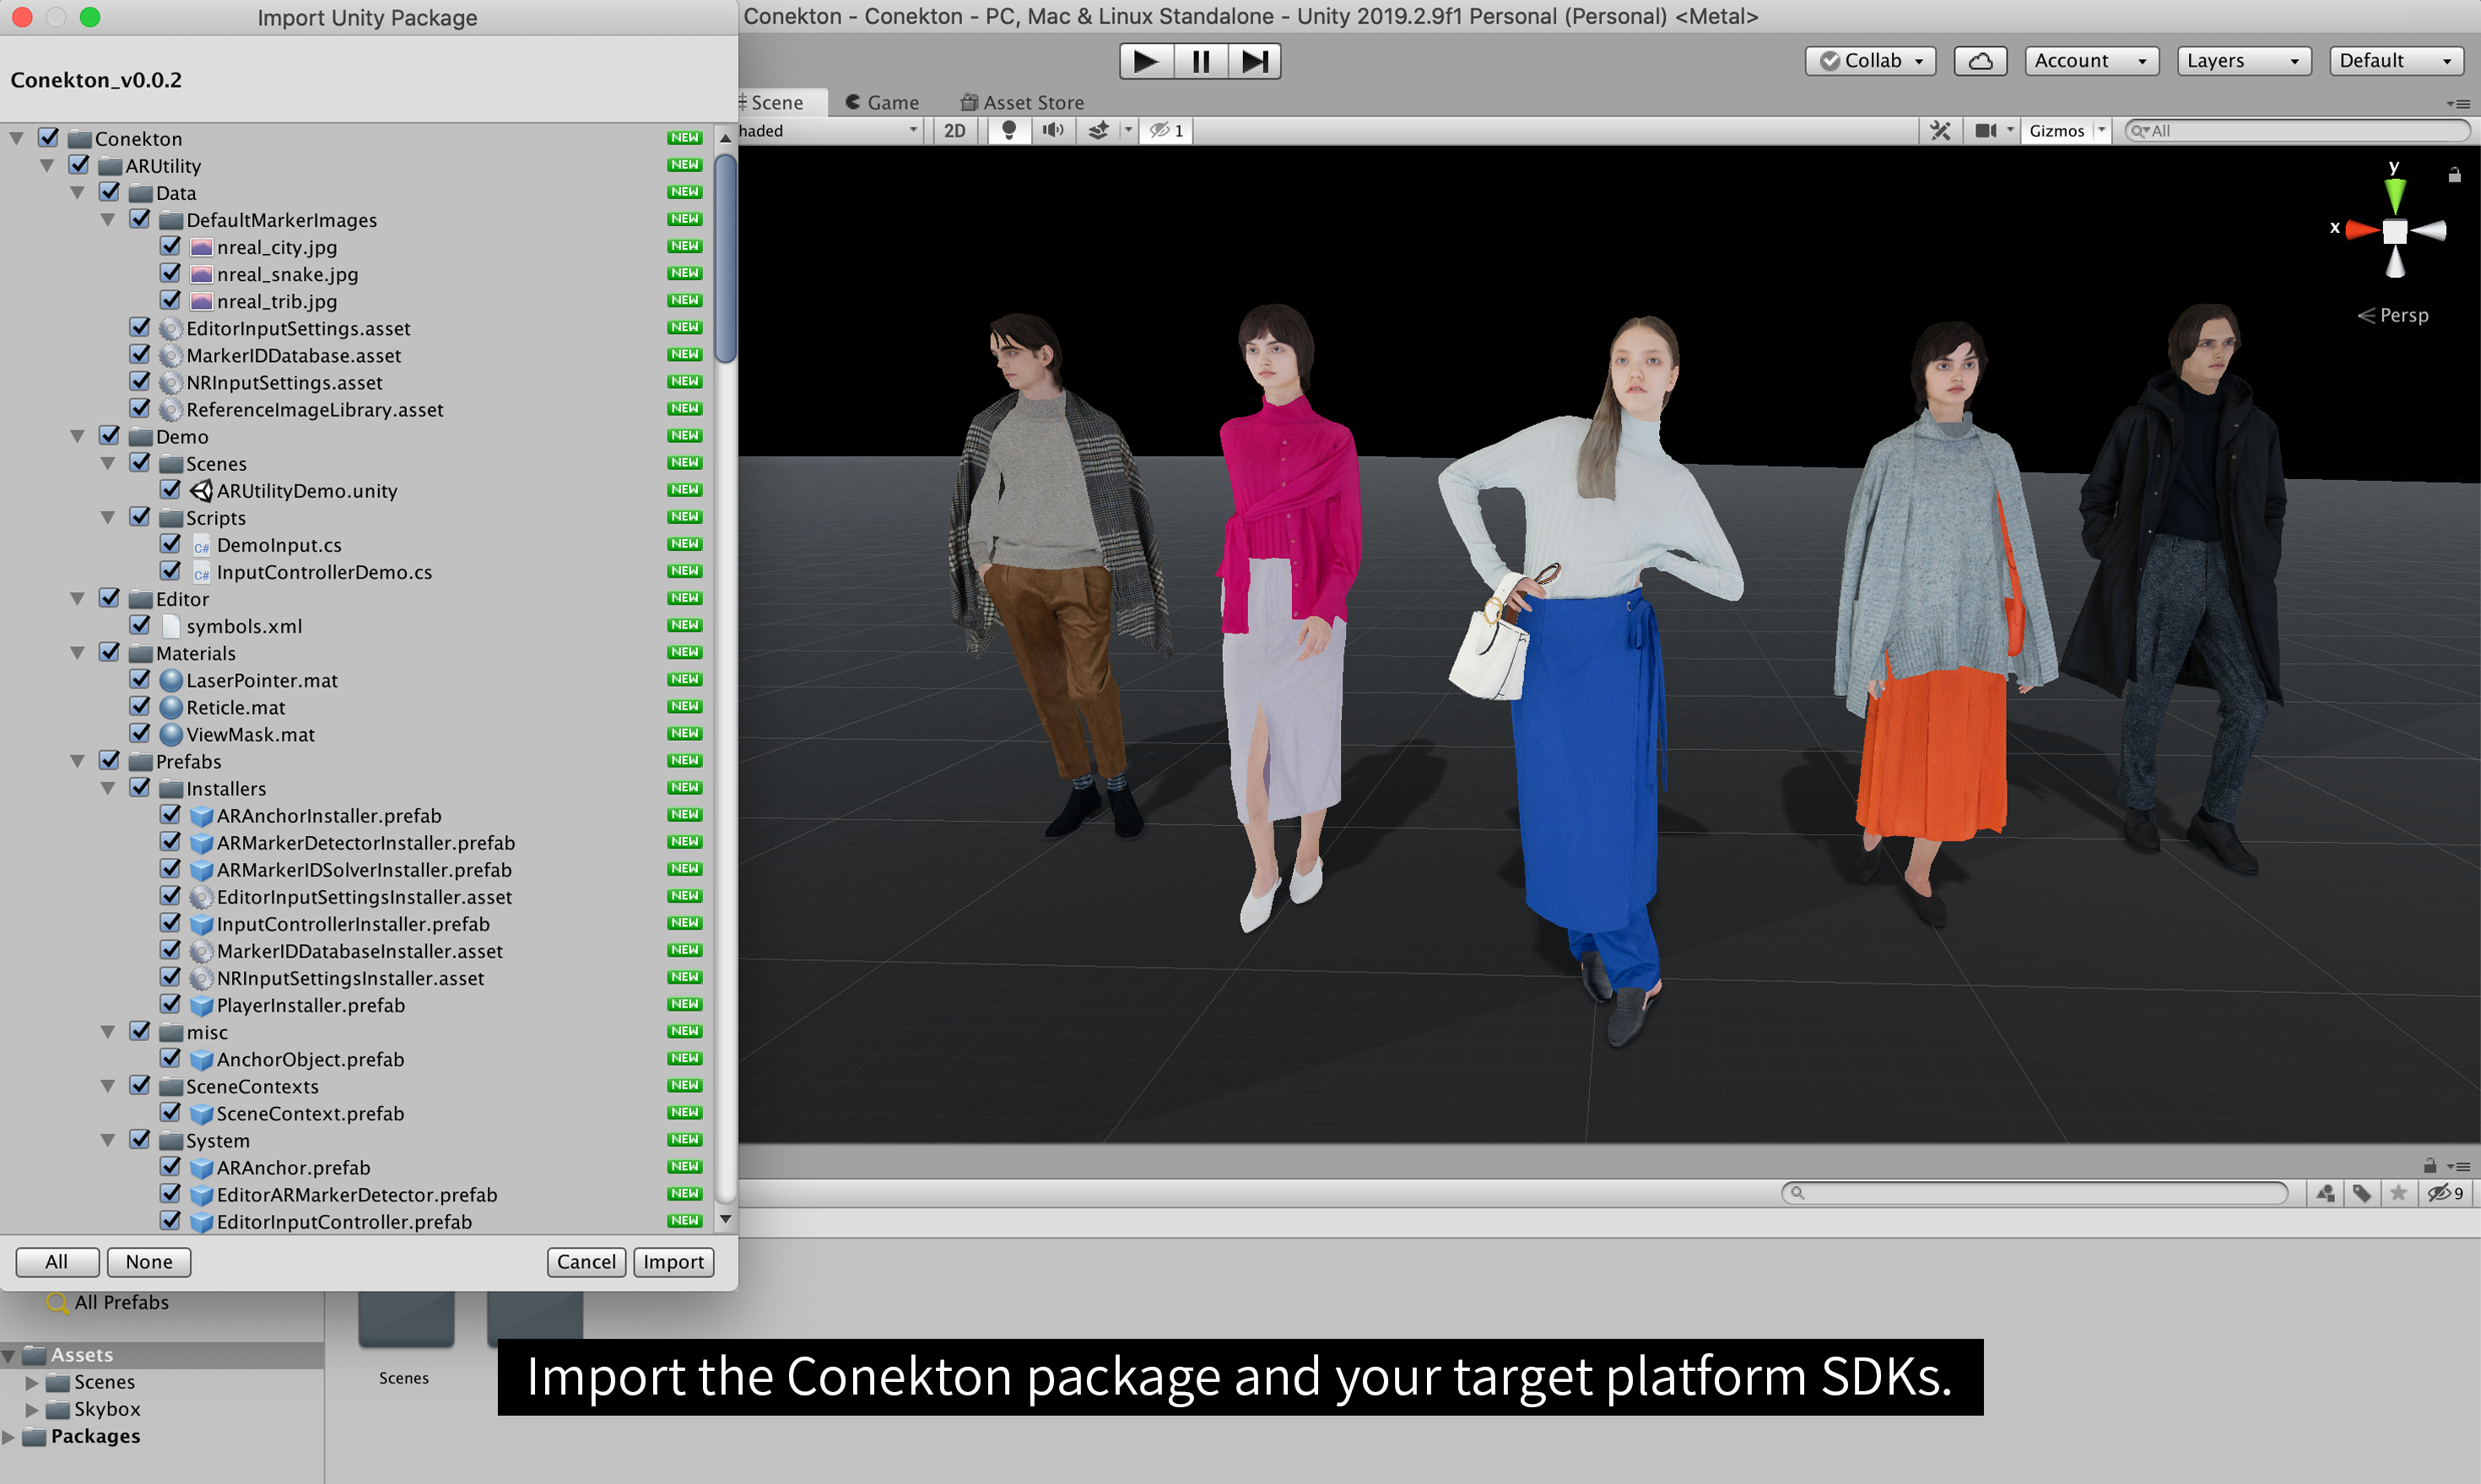Open the cloud services panel icon

pos(1979,61)
